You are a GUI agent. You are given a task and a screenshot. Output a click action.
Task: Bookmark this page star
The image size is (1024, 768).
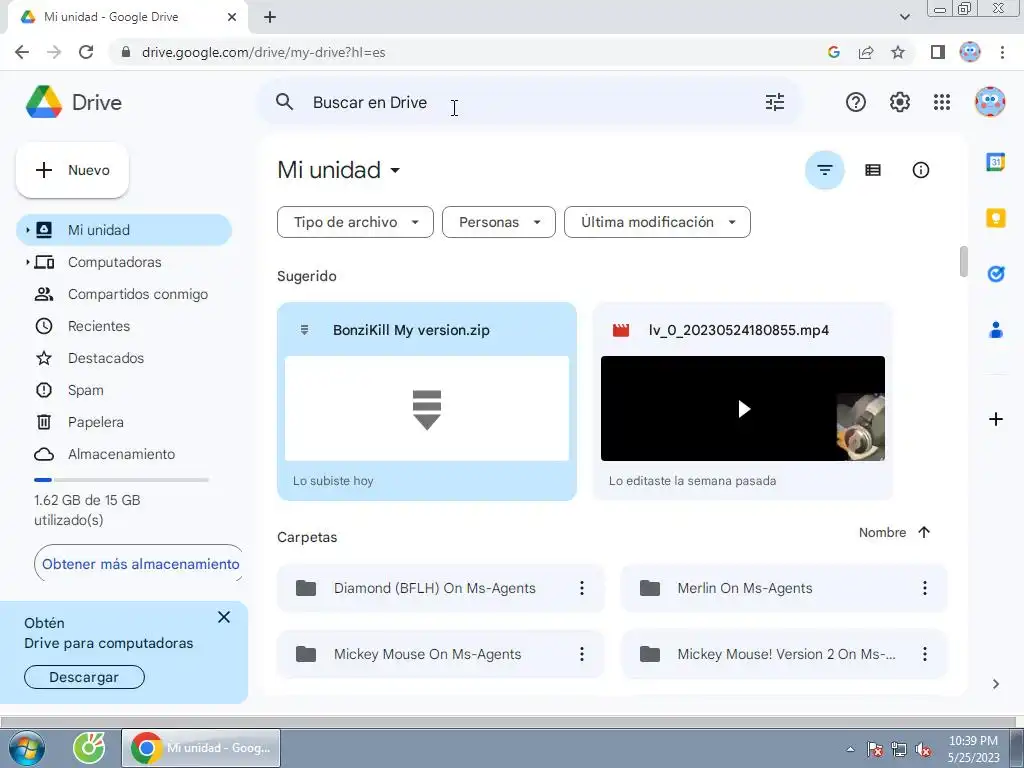898,52
